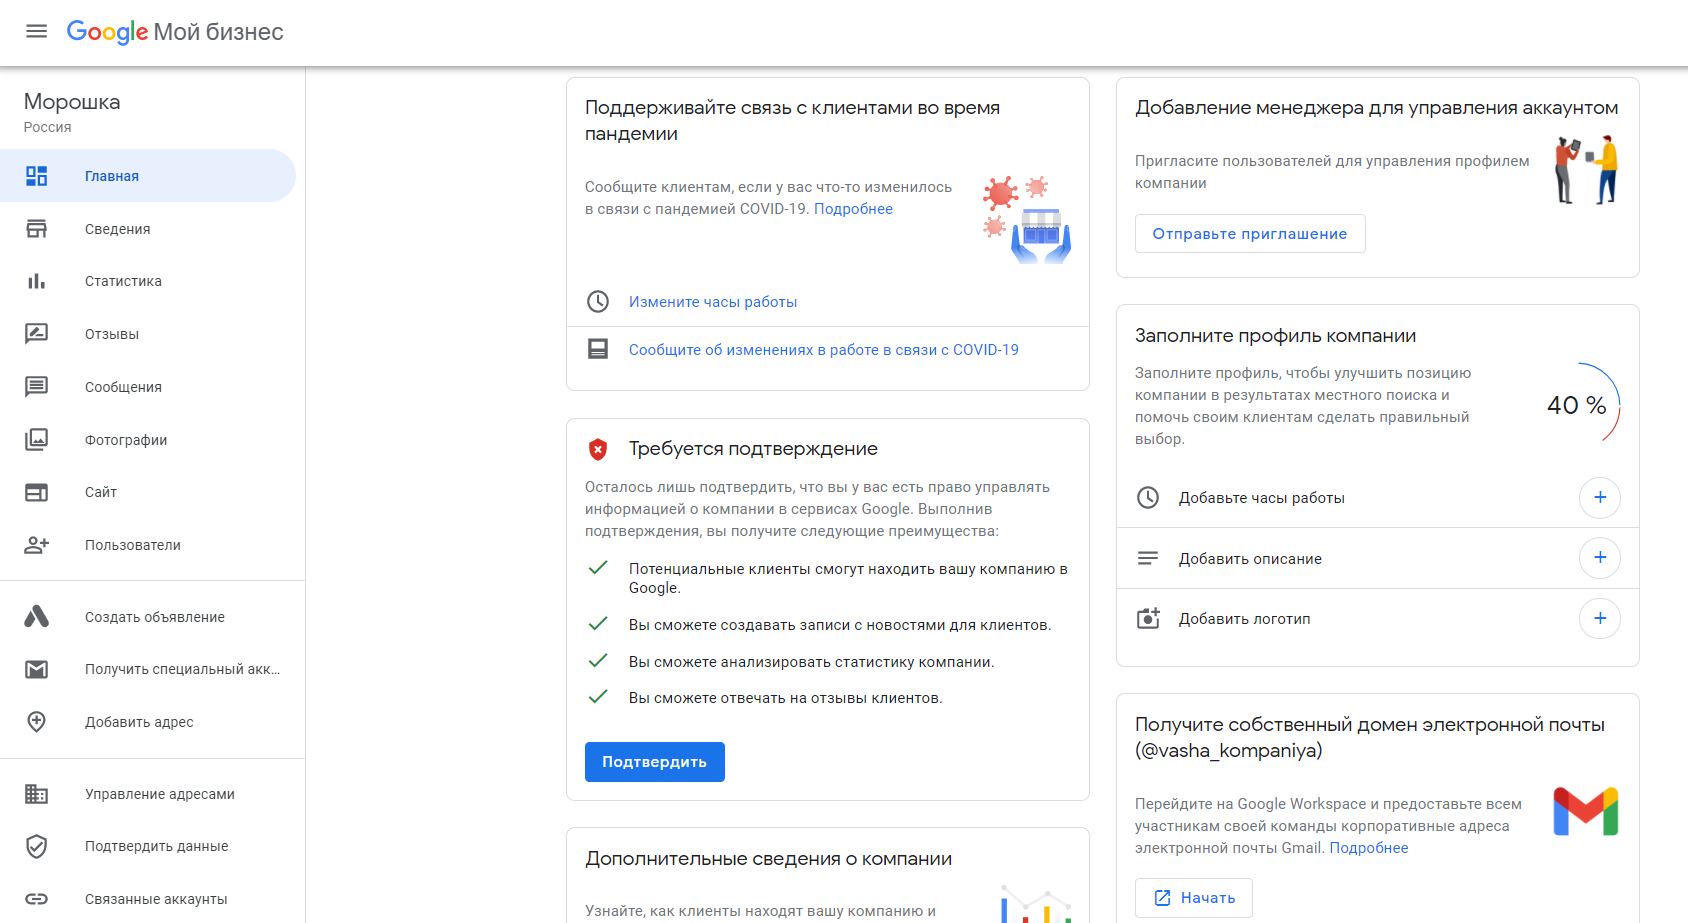Click the blue Подтвердить button
This screenshot has height=923, width=1688.
655,762
